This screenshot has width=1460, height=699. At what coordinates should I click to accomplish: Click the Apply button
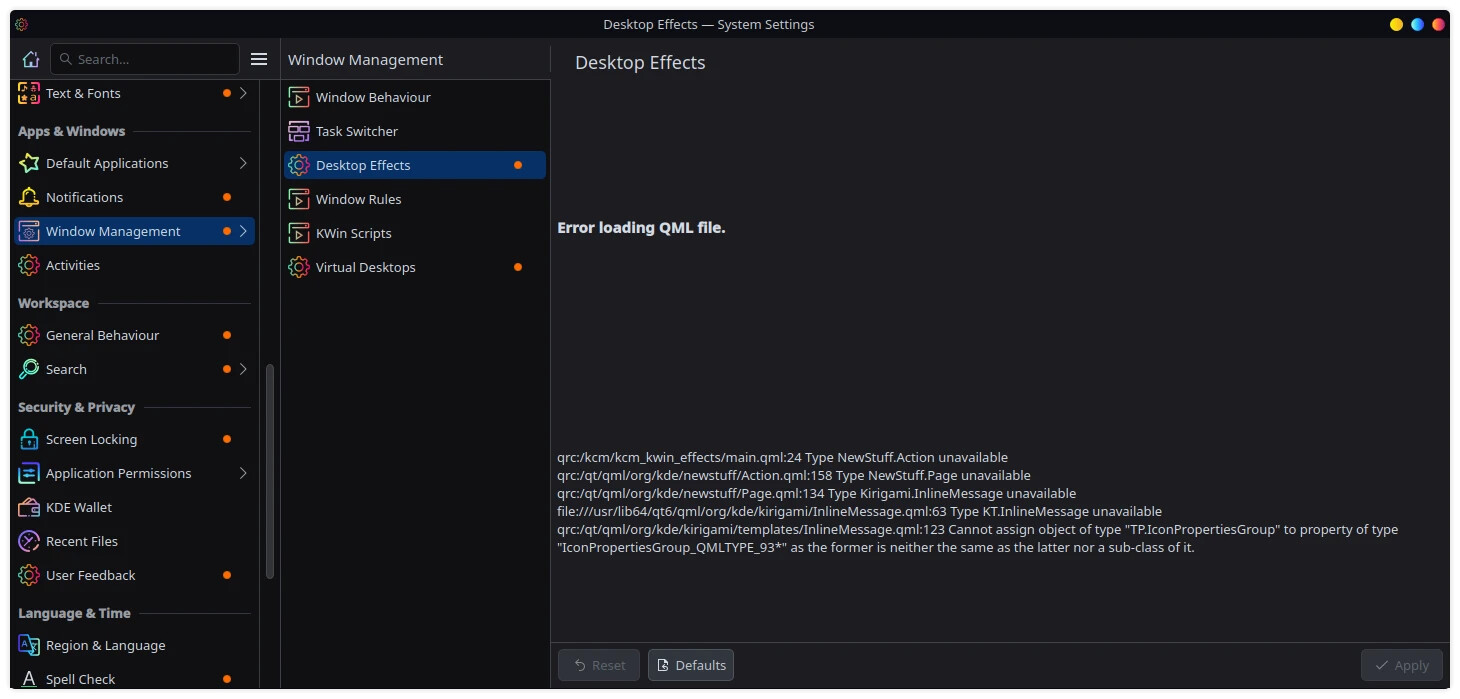[x=1401, y=665]
